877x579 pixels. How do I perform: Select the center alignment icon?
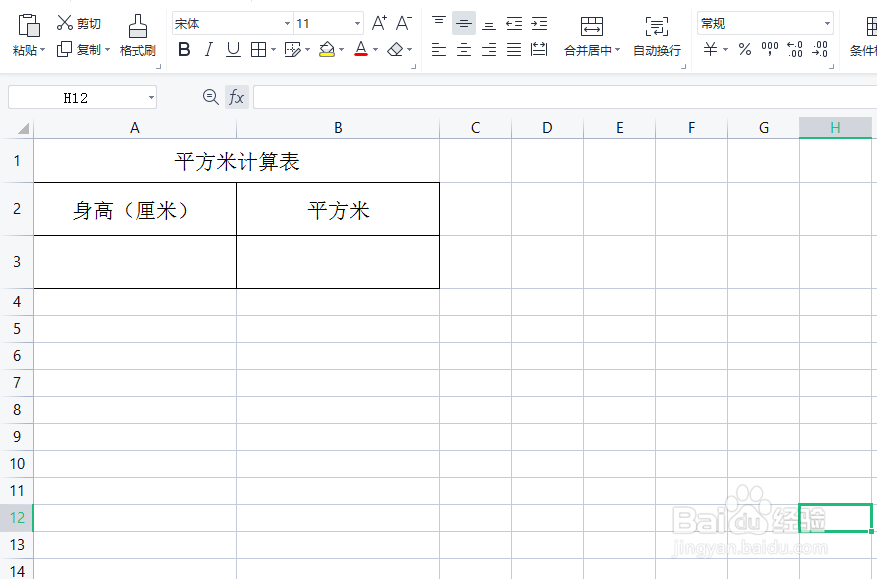464,48
